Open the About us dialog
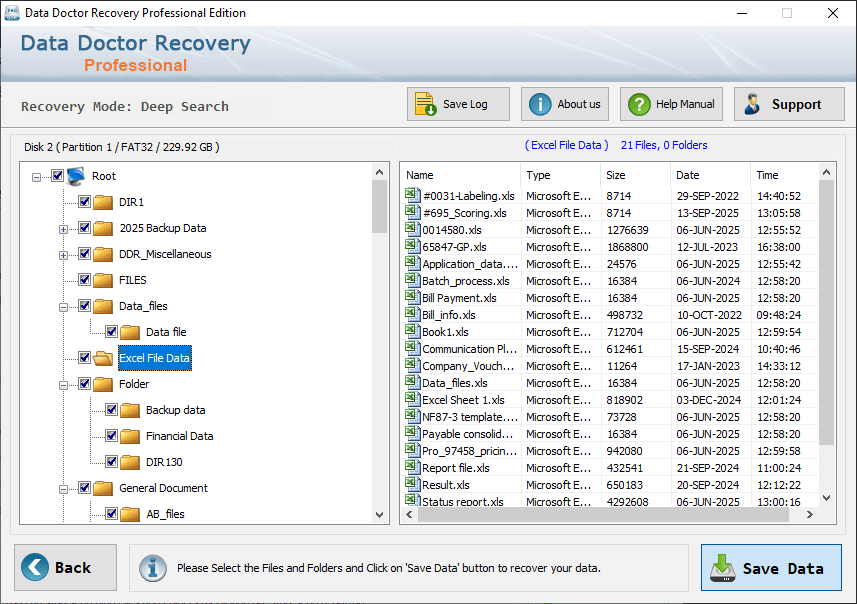 [x=565, y=104]
